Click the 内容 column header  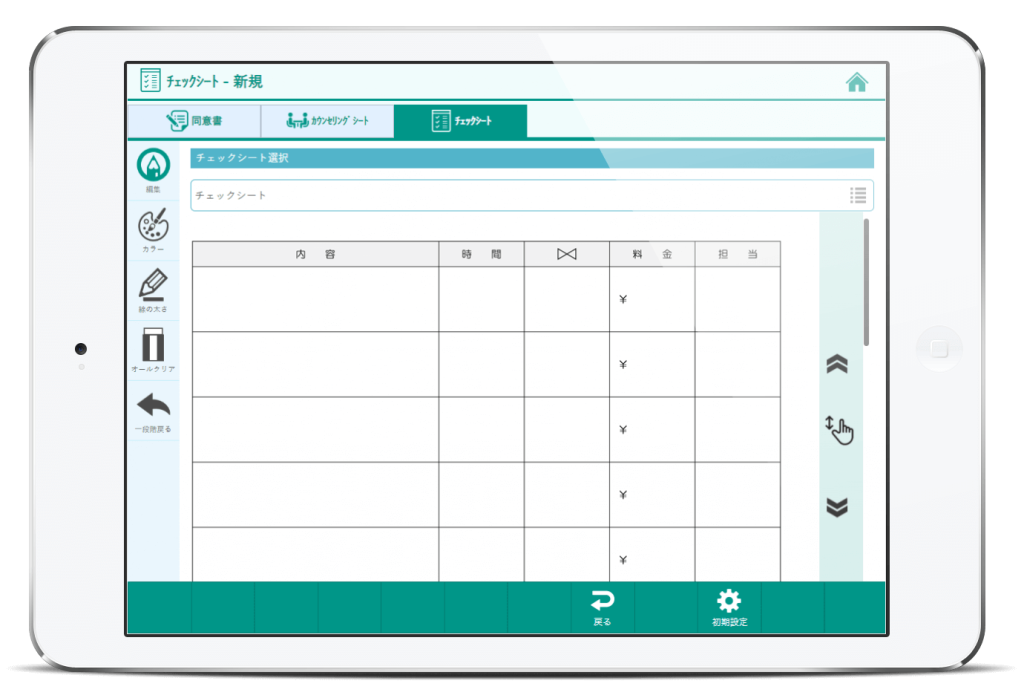315,254
